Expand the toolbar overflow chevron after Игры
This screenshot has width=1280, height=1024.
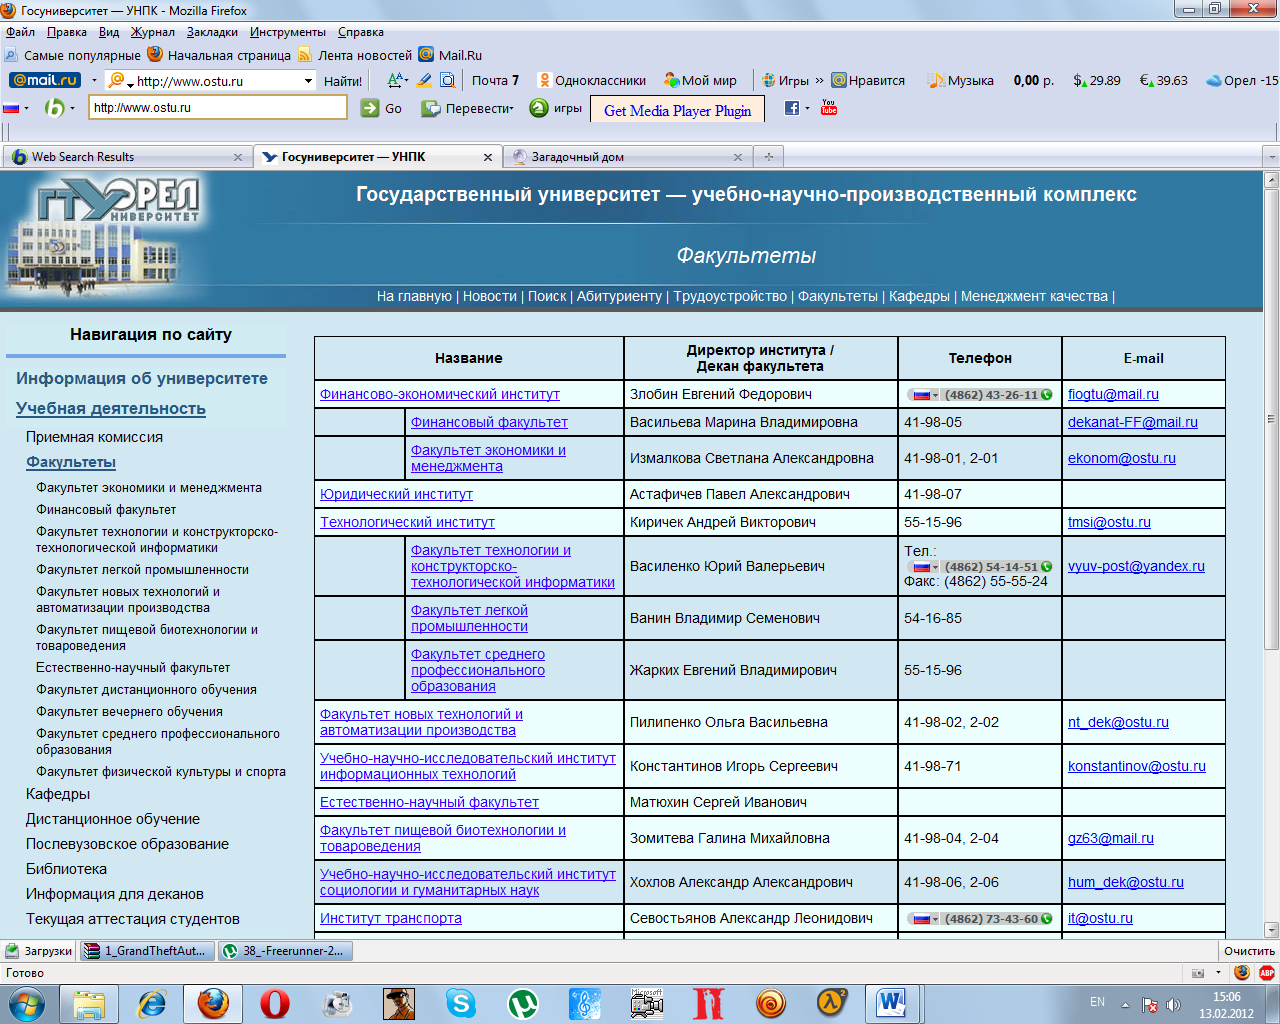pos(820,80)
